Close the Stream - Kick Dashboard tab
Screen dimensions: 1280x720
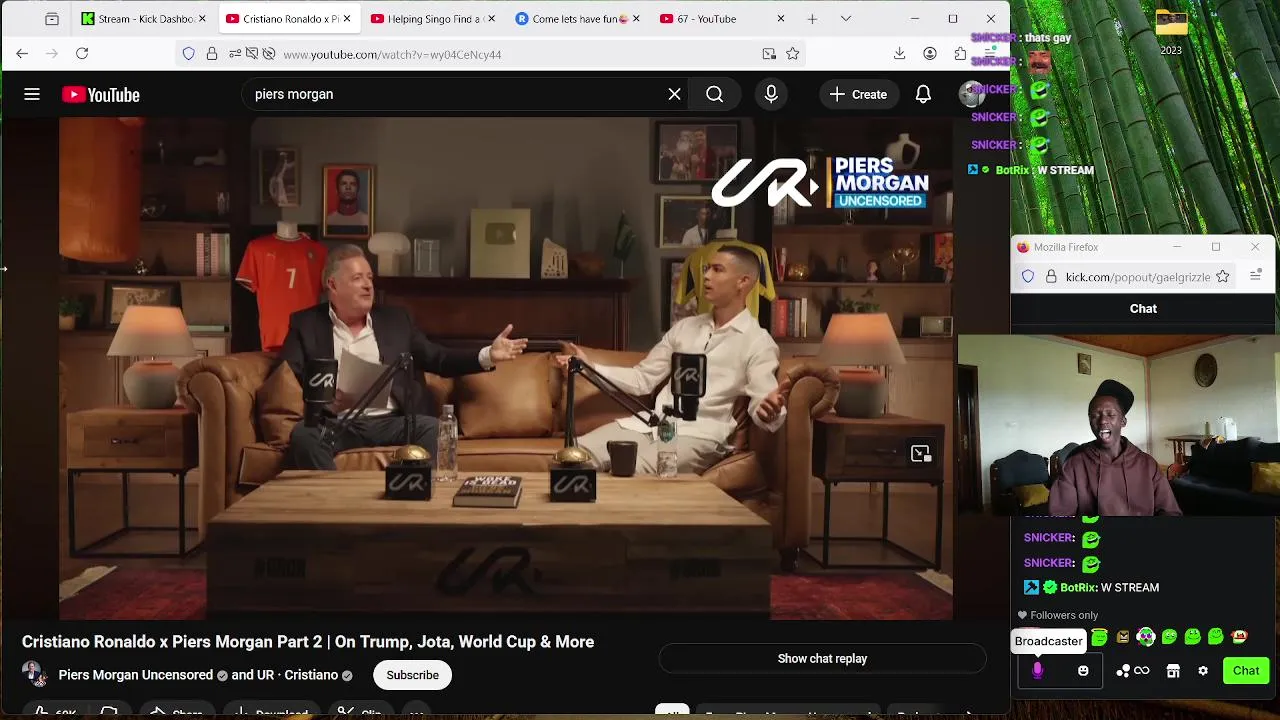click(202, 19)
